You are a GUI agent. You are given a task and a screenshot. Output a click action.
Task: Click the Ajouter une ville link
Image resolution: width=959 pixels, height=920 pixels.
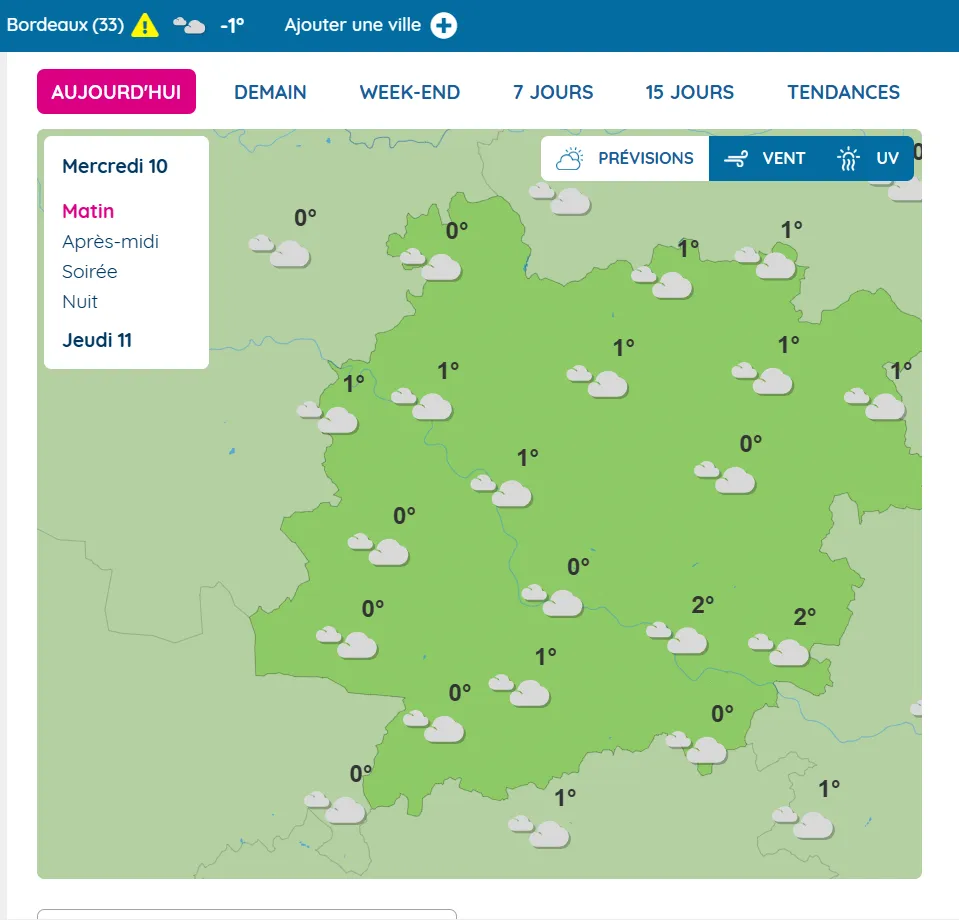[352, 25]
